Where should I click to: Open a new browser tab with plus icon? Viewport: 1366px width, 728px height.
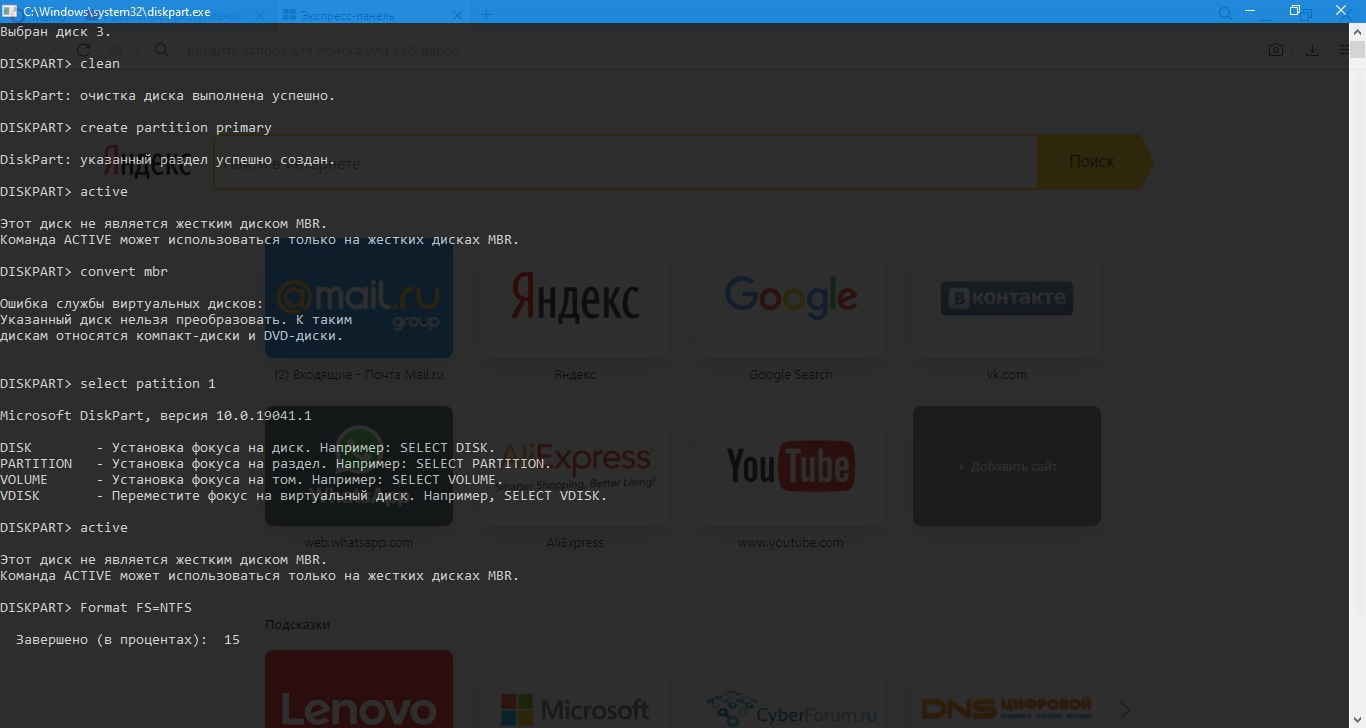click(487, 14)
